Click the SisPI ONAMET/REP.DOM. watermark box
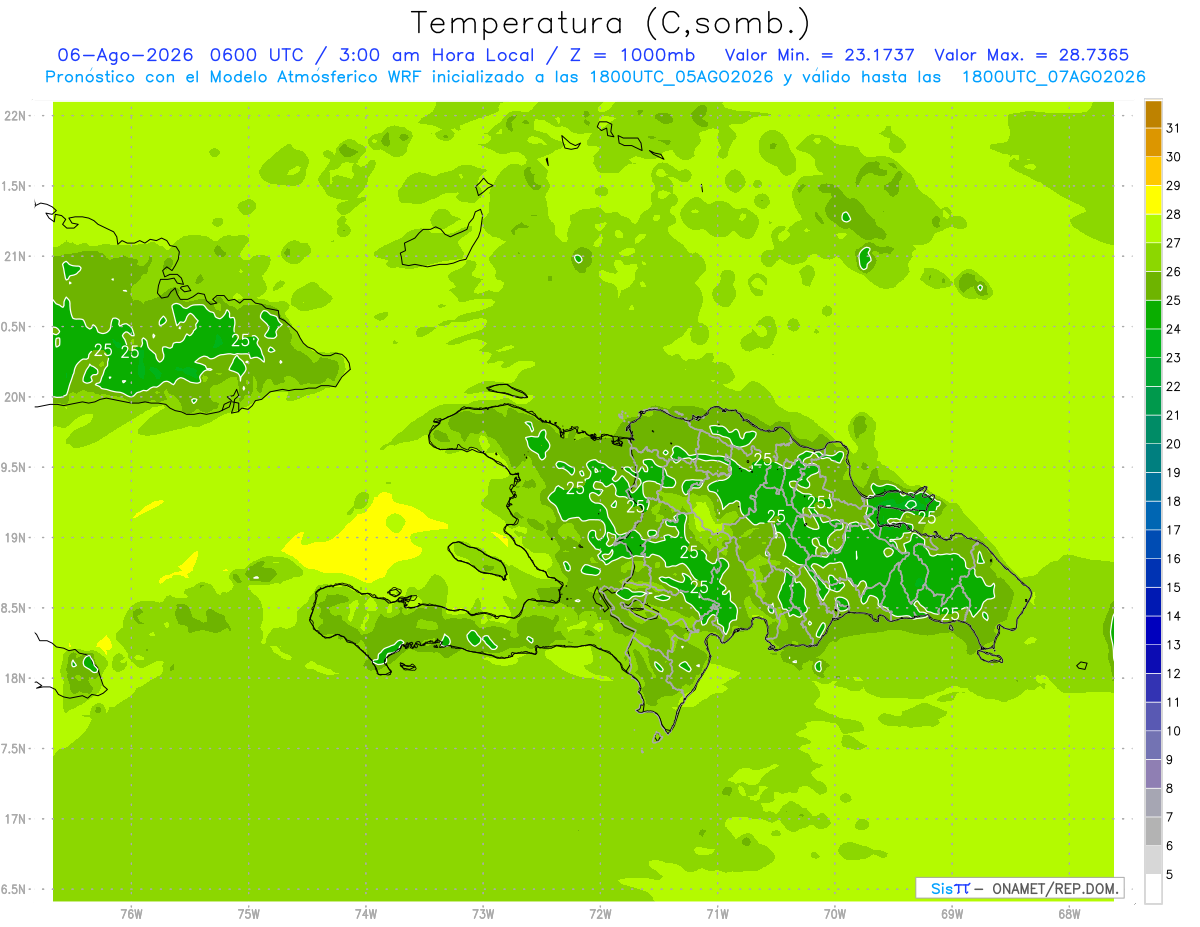The height and width of the screenshot is (927, 1200). (1019, 888)
